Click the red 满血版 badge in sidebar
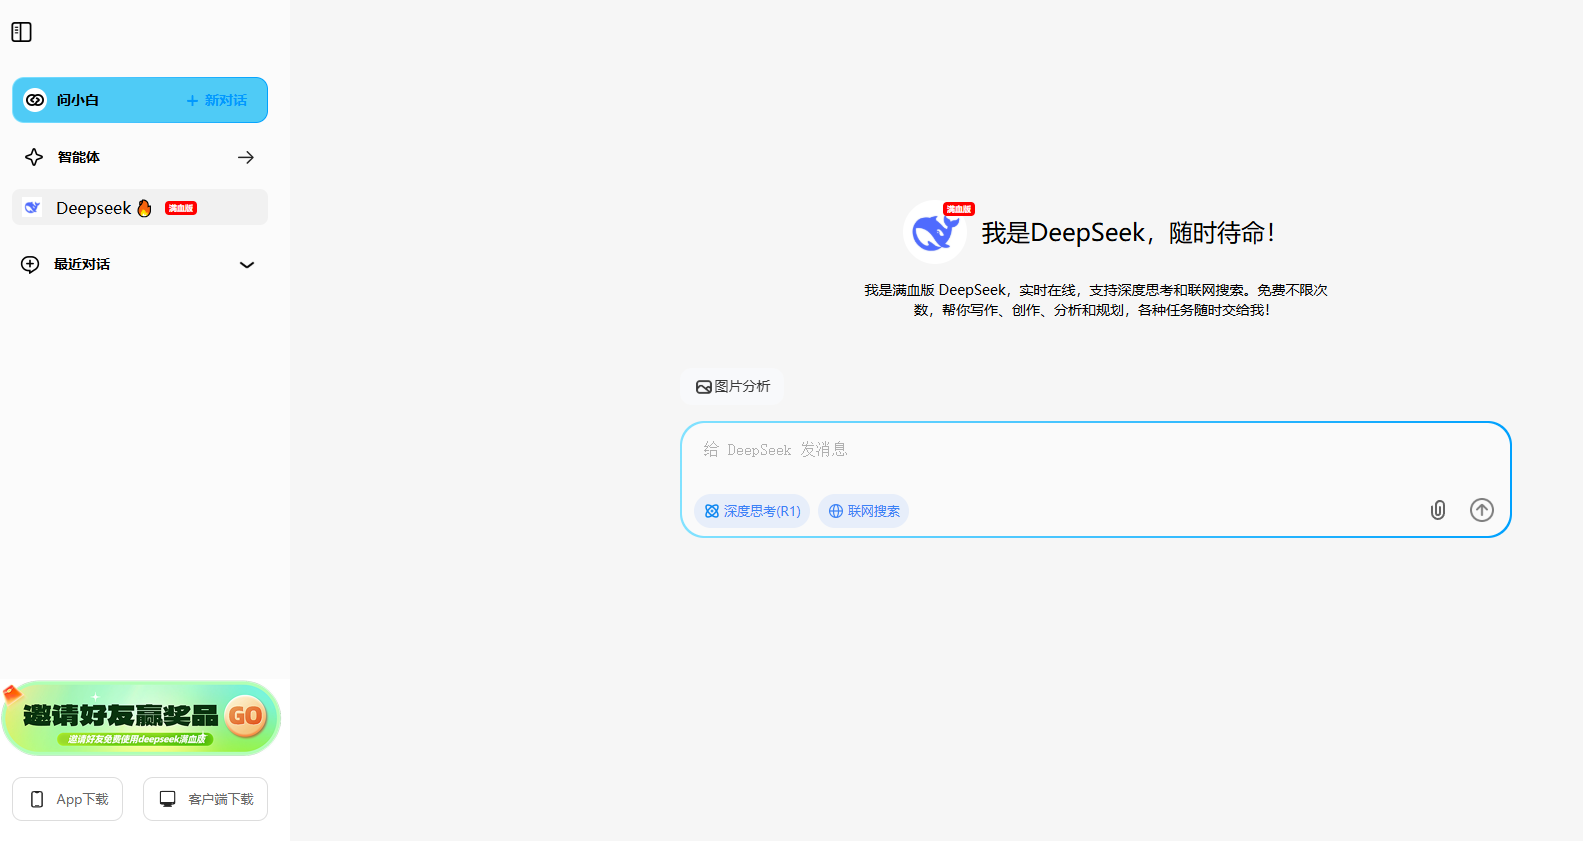Image resolution: width=1583 pixels, height=841 pixels. (181, 208)
